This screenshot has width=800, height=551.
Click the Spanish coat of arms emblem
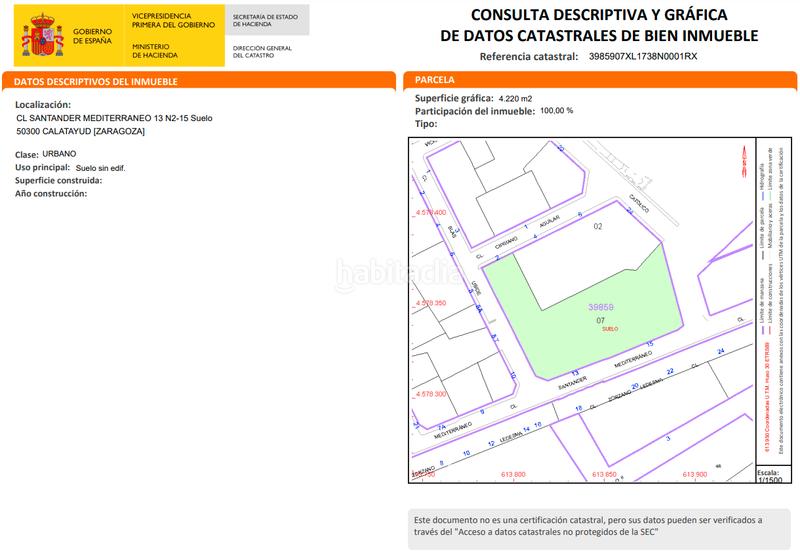(41, 37)
